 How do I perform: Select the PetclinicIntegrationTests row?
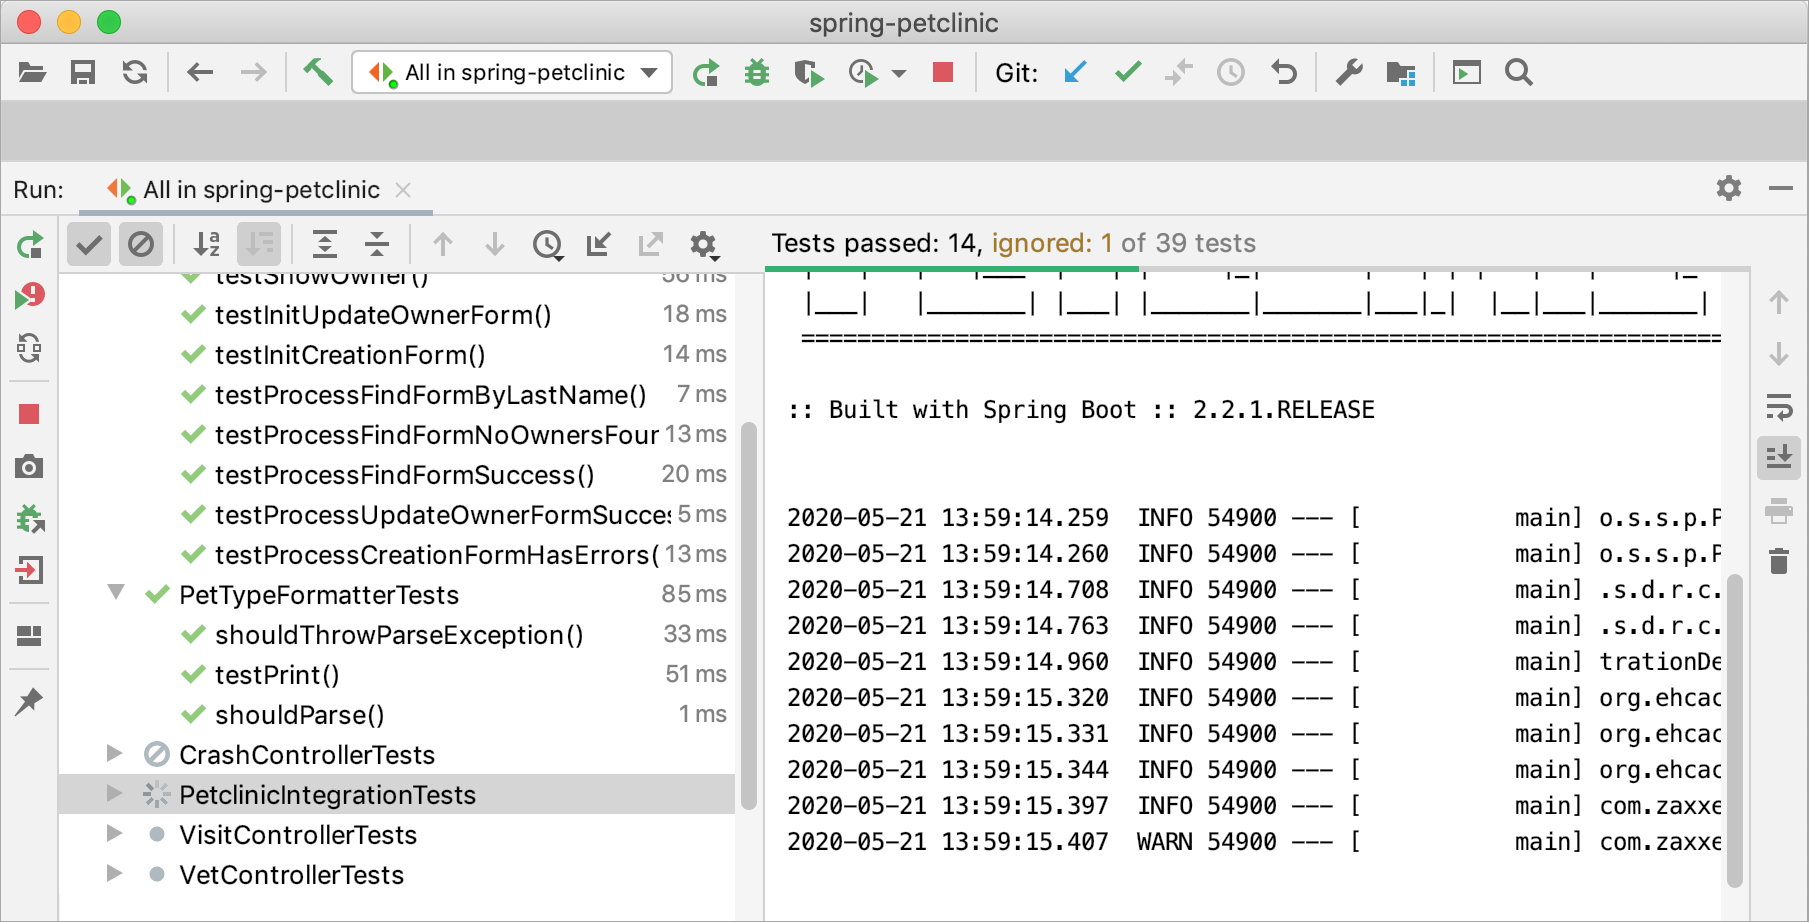point(397,794)
